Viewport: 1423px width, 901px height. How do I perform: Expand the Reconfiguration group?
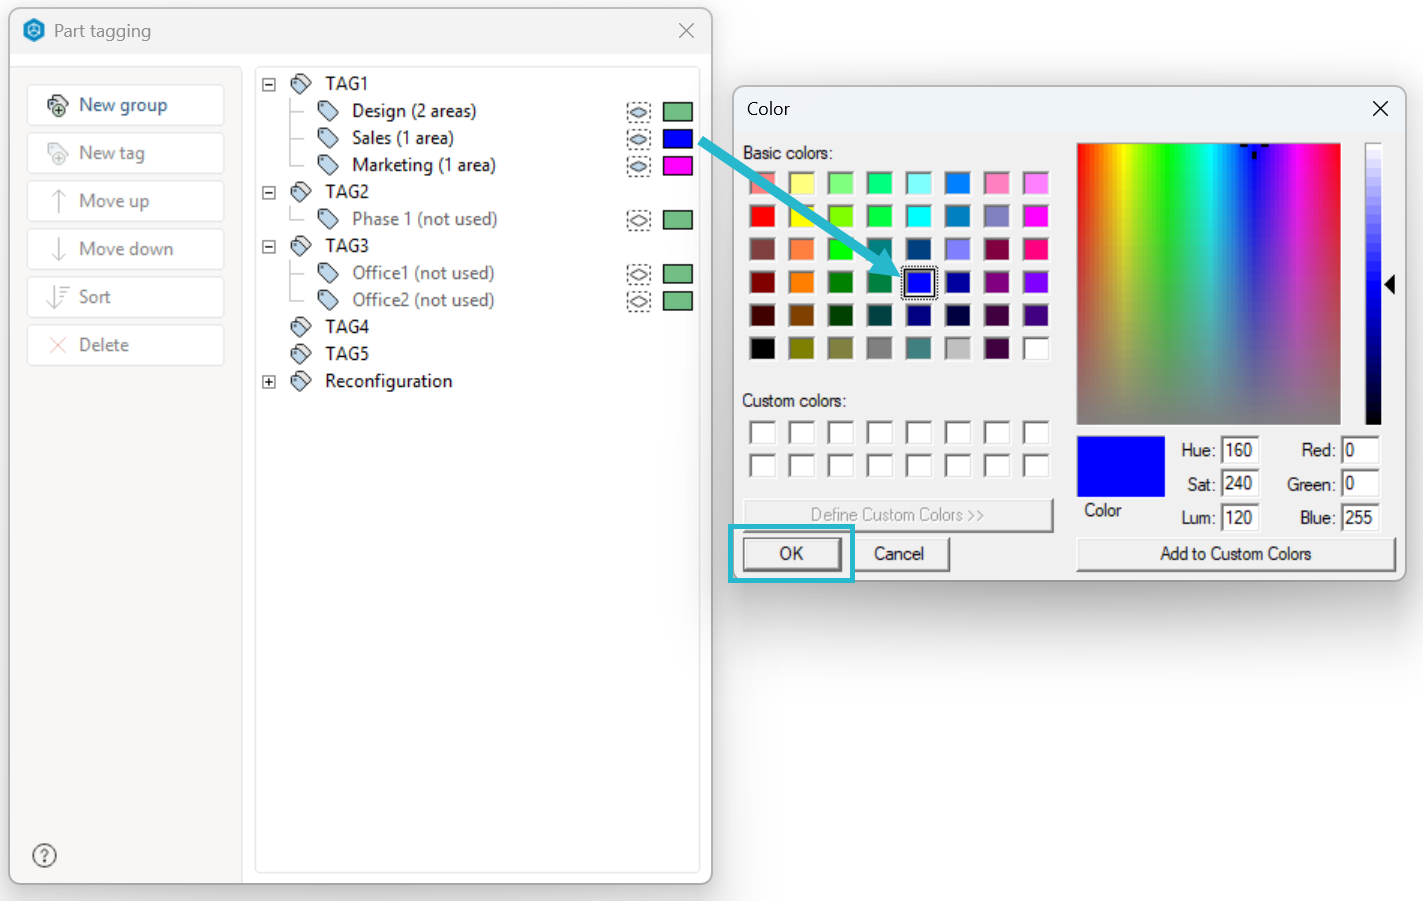click(x=269, y=382)
